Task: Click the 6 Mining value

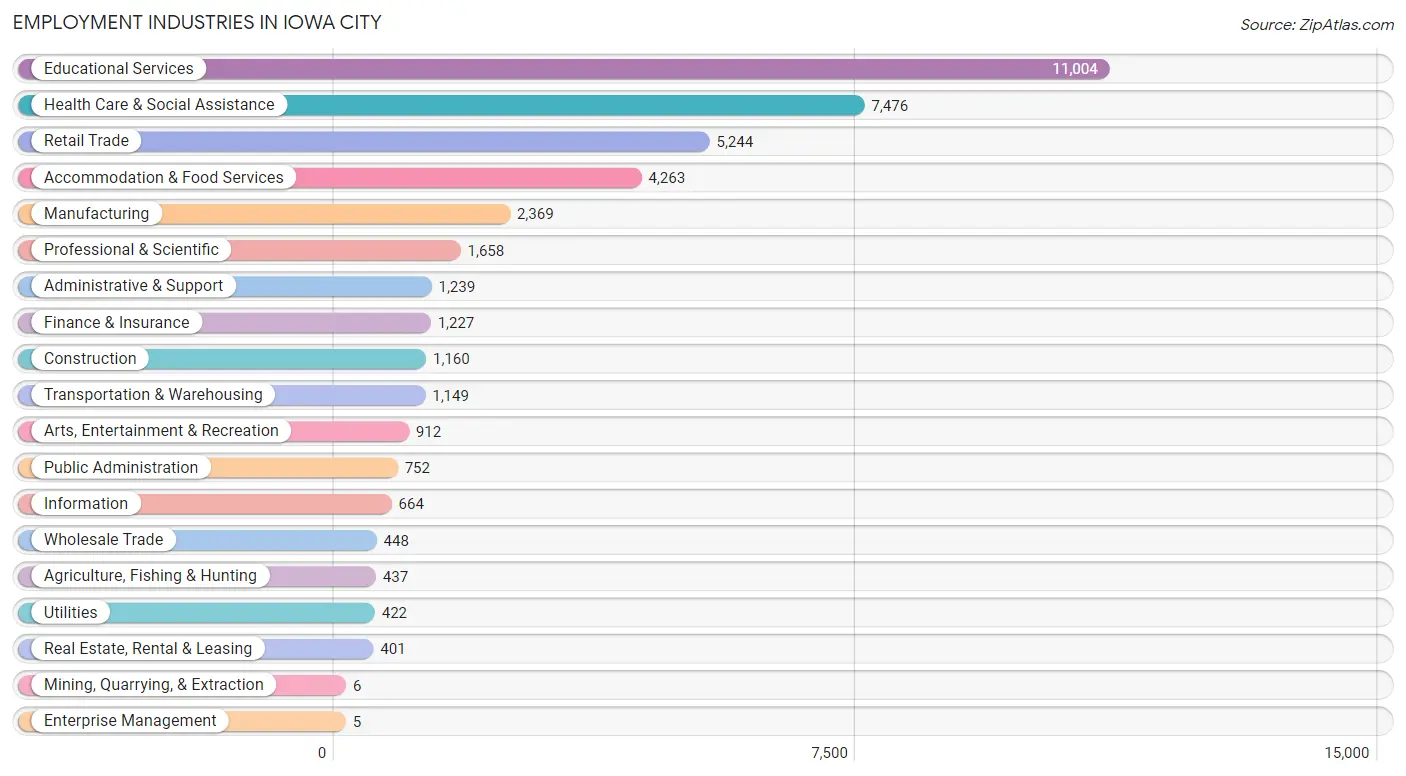Action: pos(357,685)
